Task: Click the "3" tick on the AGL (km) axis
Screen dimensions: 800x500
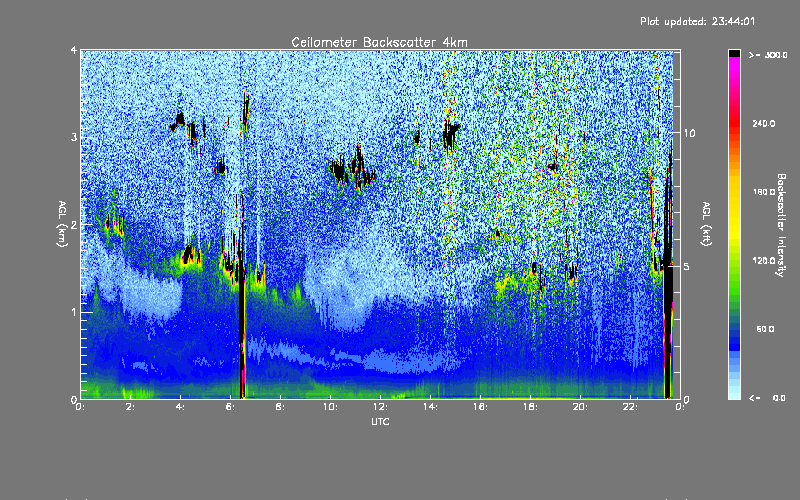Action: 74,137
